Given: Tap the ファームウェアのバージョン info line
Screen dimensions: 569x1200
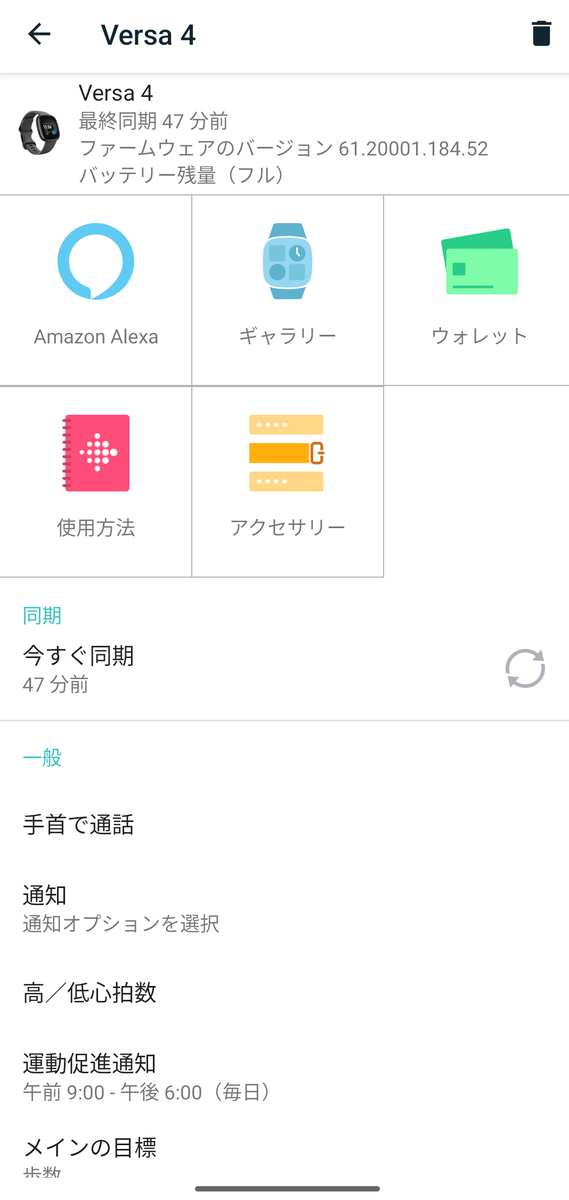Looking at the screenshot, I should 283,149.
